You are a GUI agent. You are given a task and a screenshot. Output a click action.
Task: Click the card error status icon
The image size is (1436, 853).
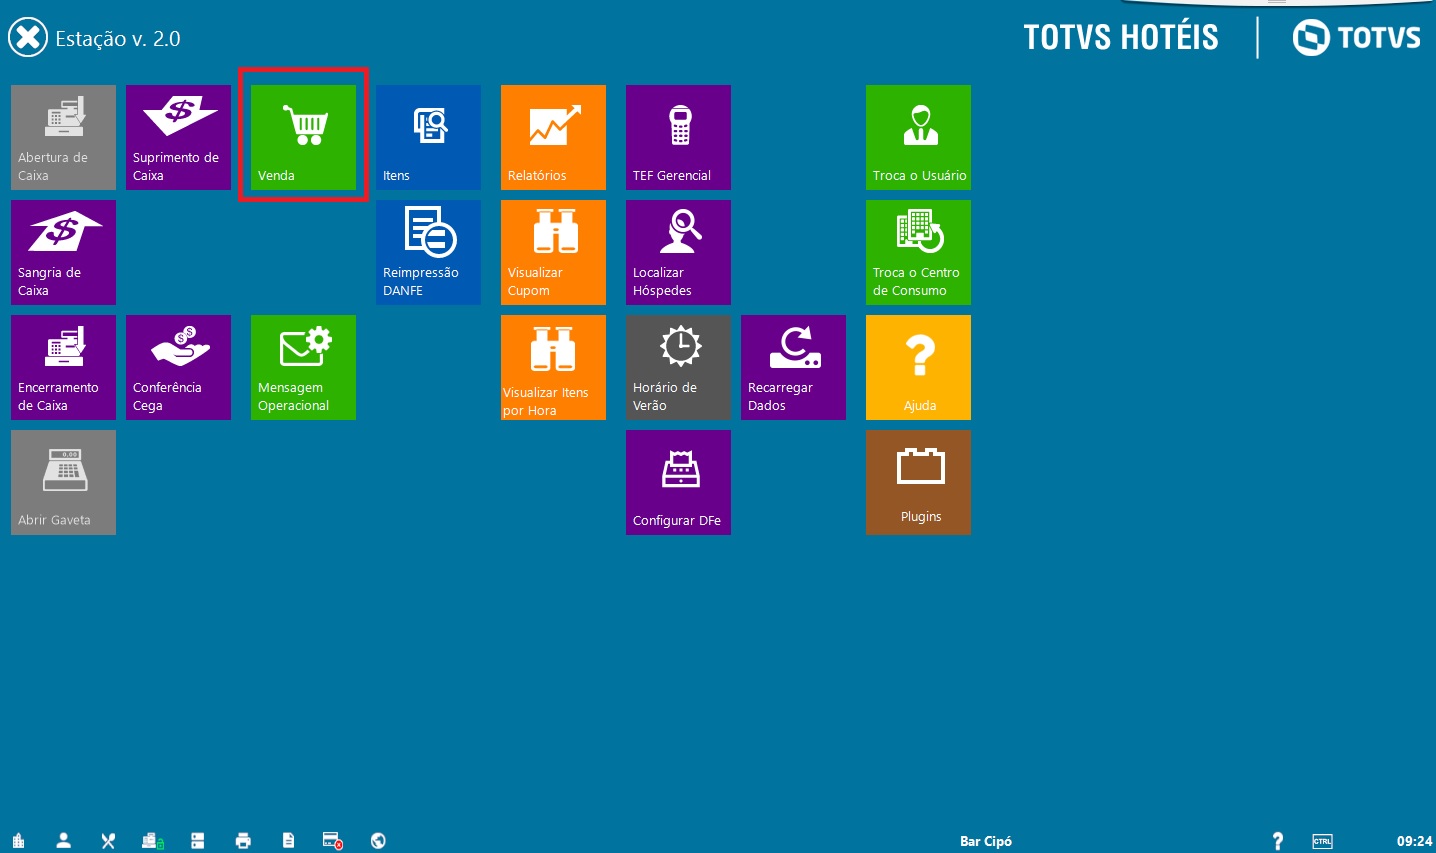pos(333,841)
